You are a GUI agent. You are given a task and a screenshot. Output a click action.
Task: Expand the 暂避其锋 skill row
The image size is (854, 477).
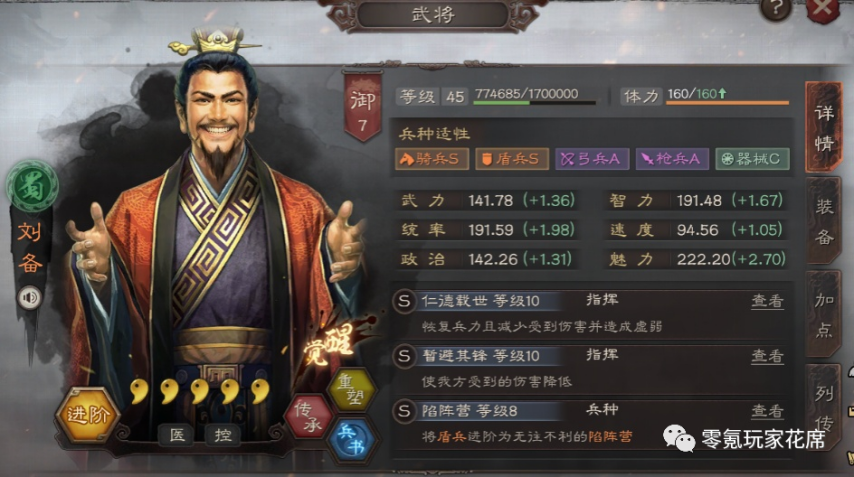590,369
